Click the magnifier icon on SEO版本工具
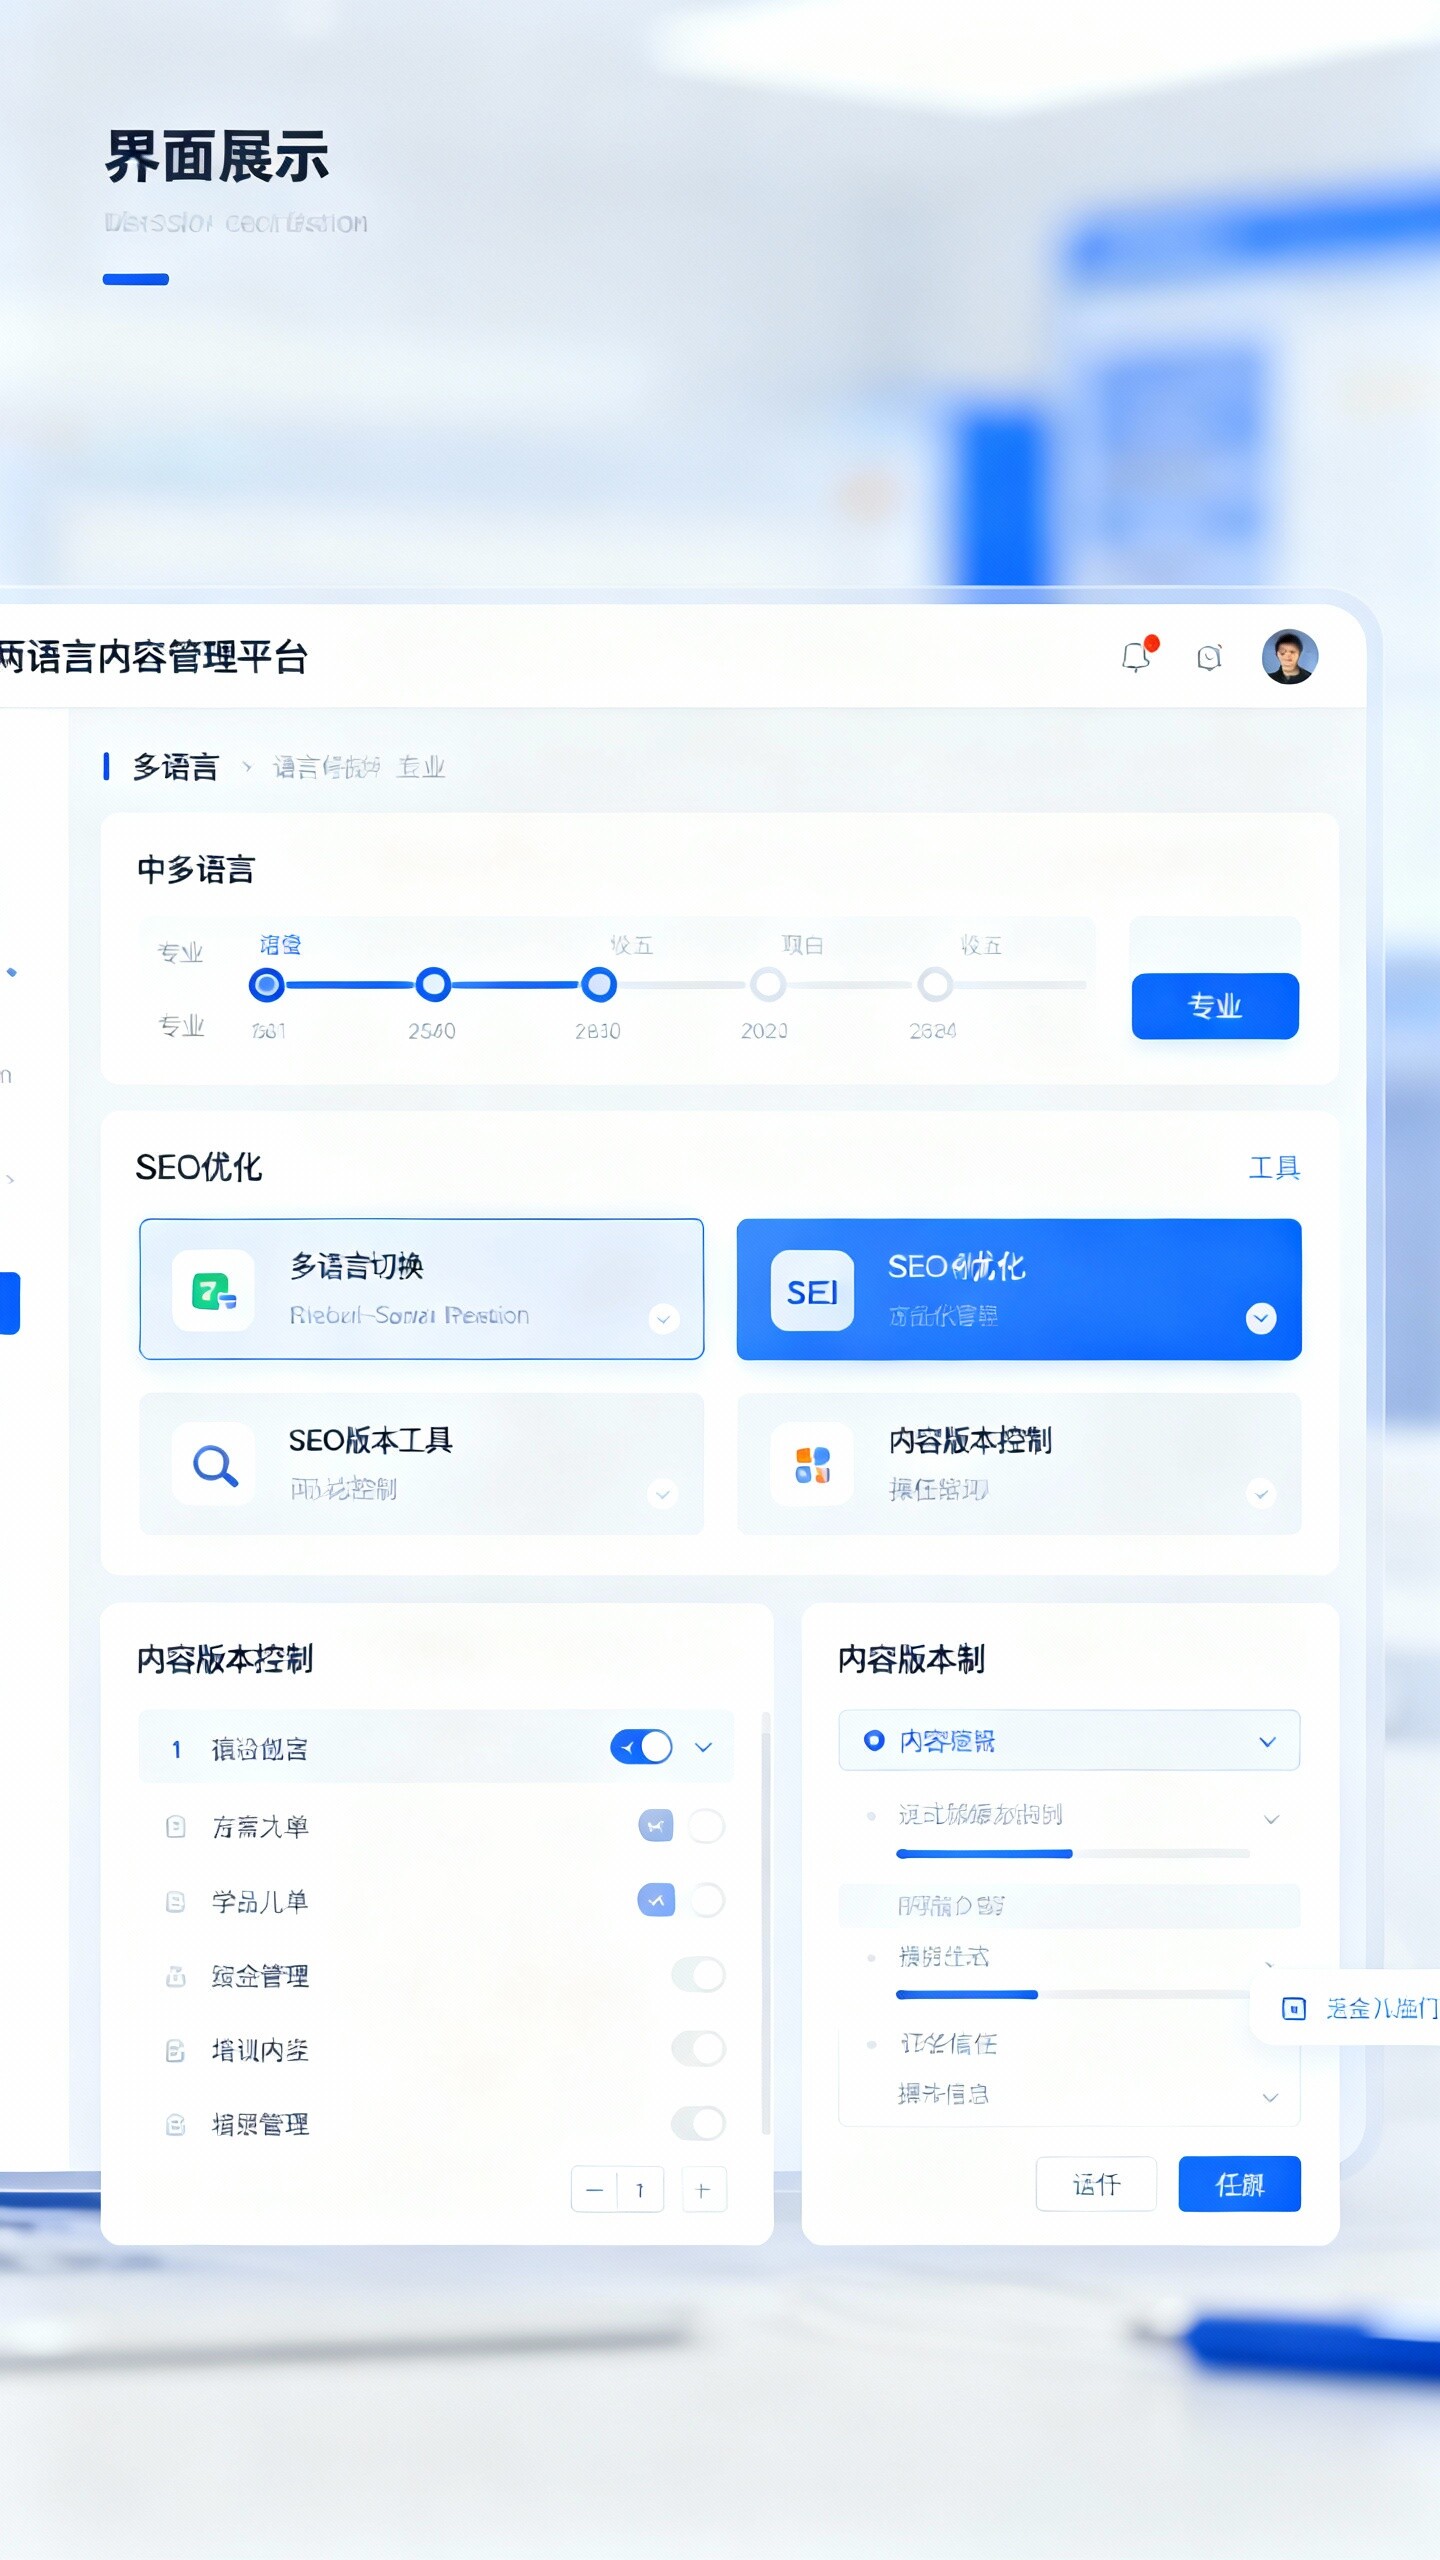This screenshot has width=1440, height=2560. point(214,1464)
